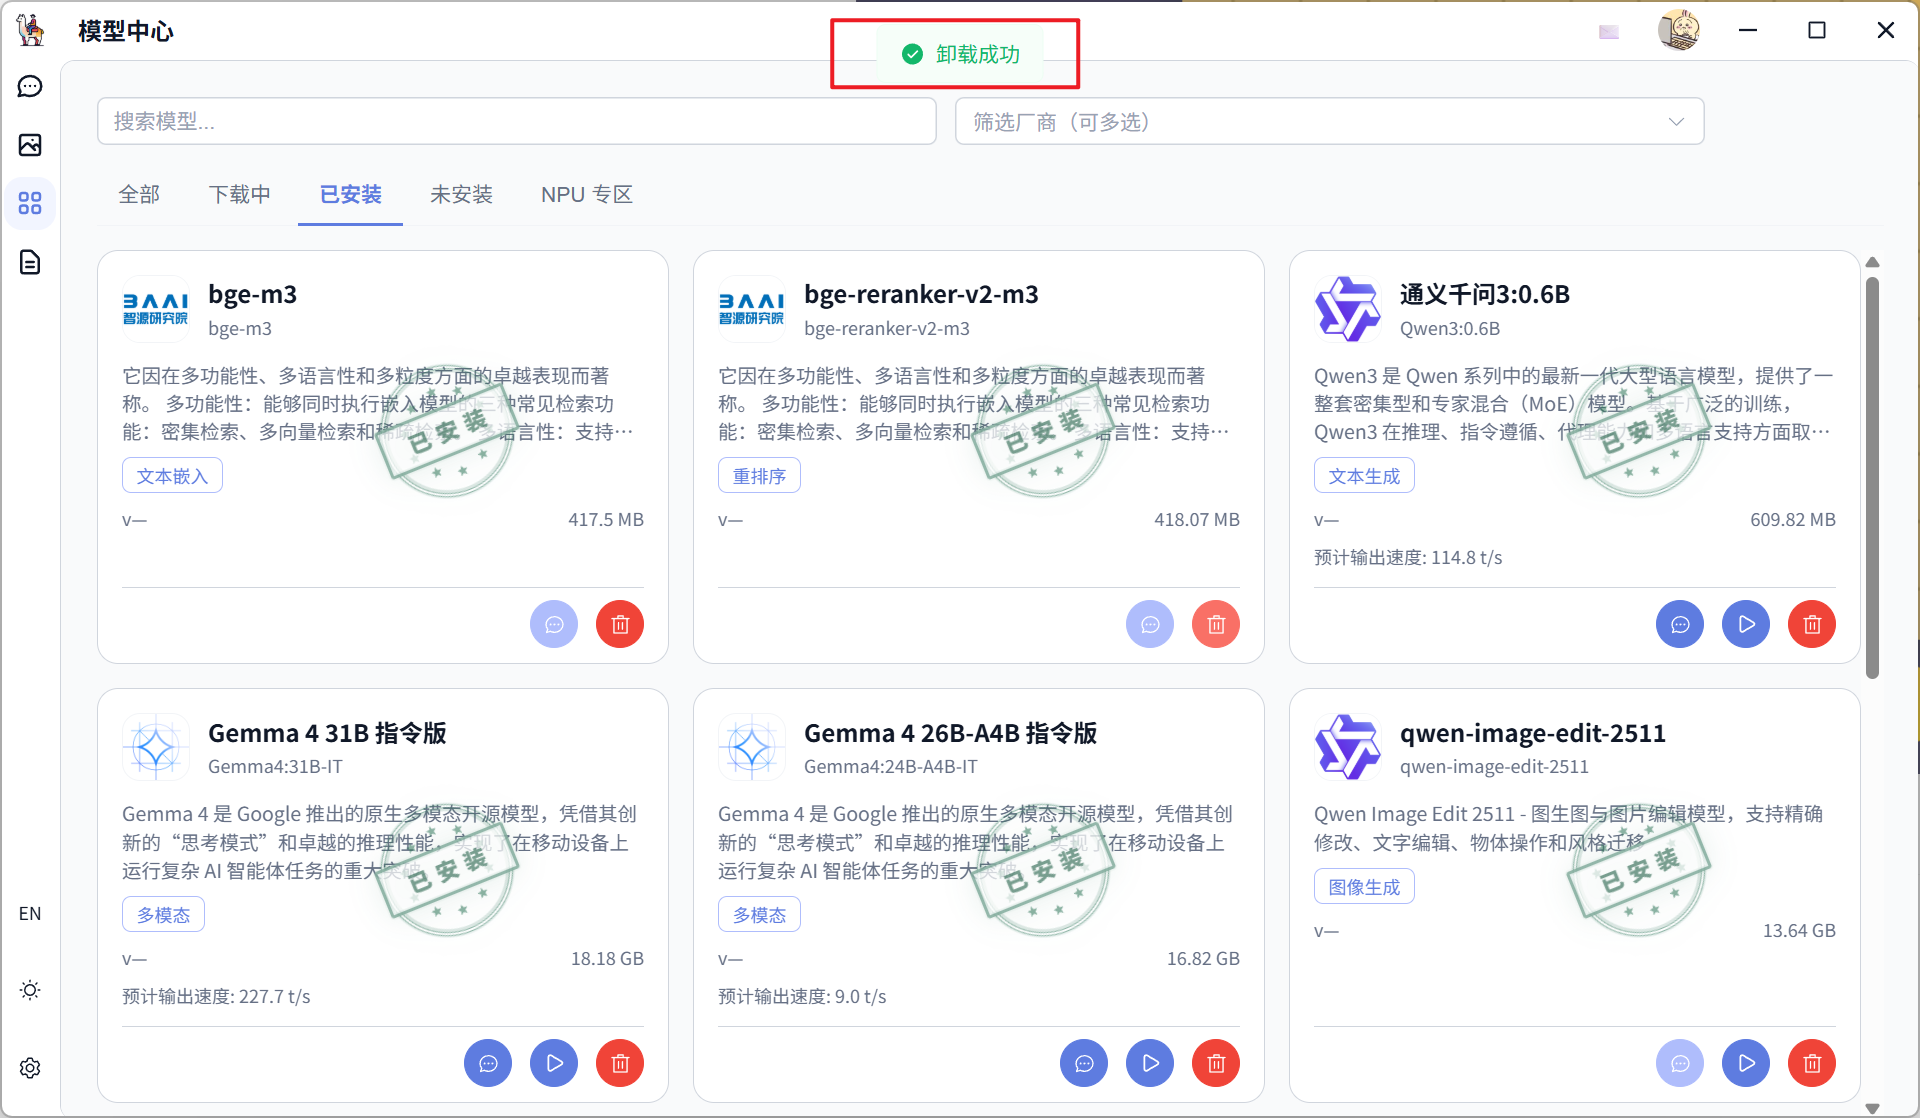Select the 已安装 tab

pyautogui.click(x=350, y=194)
